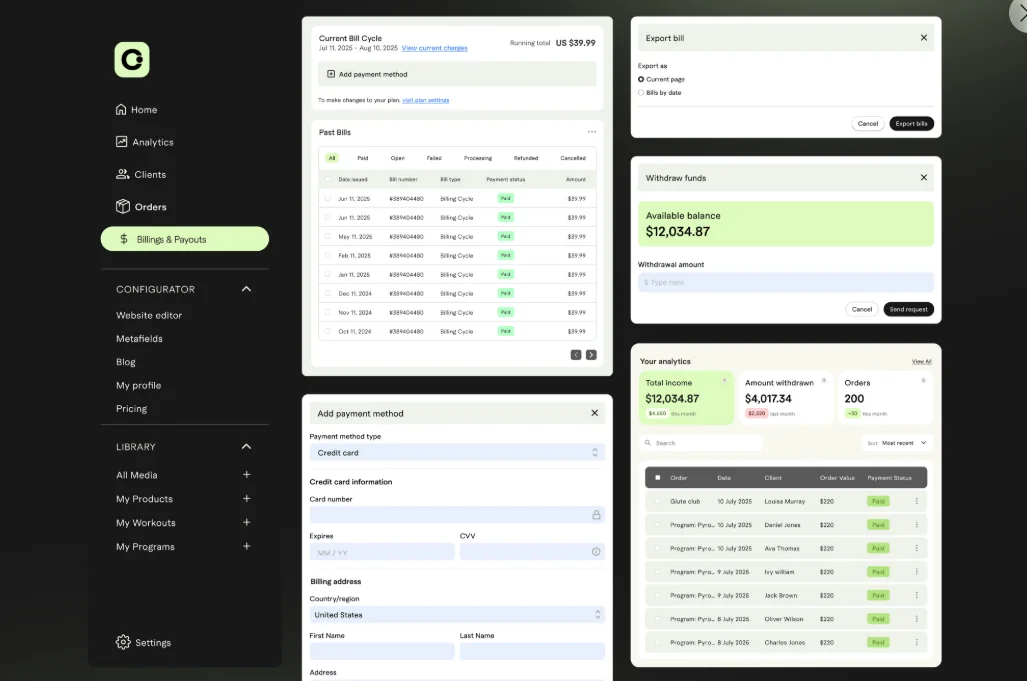
Task: Go to previous page of Past Bills
Action: pos(576,355)
